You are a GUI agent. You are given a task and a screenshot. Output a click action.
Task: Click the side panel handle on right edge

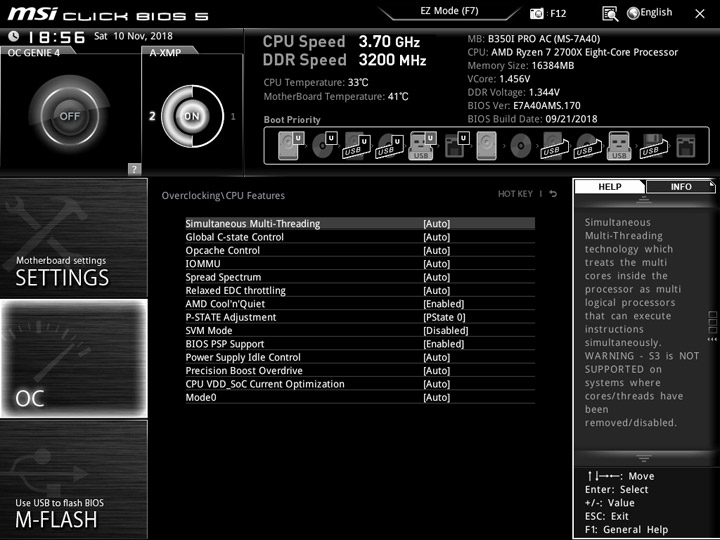coord(712,326)
